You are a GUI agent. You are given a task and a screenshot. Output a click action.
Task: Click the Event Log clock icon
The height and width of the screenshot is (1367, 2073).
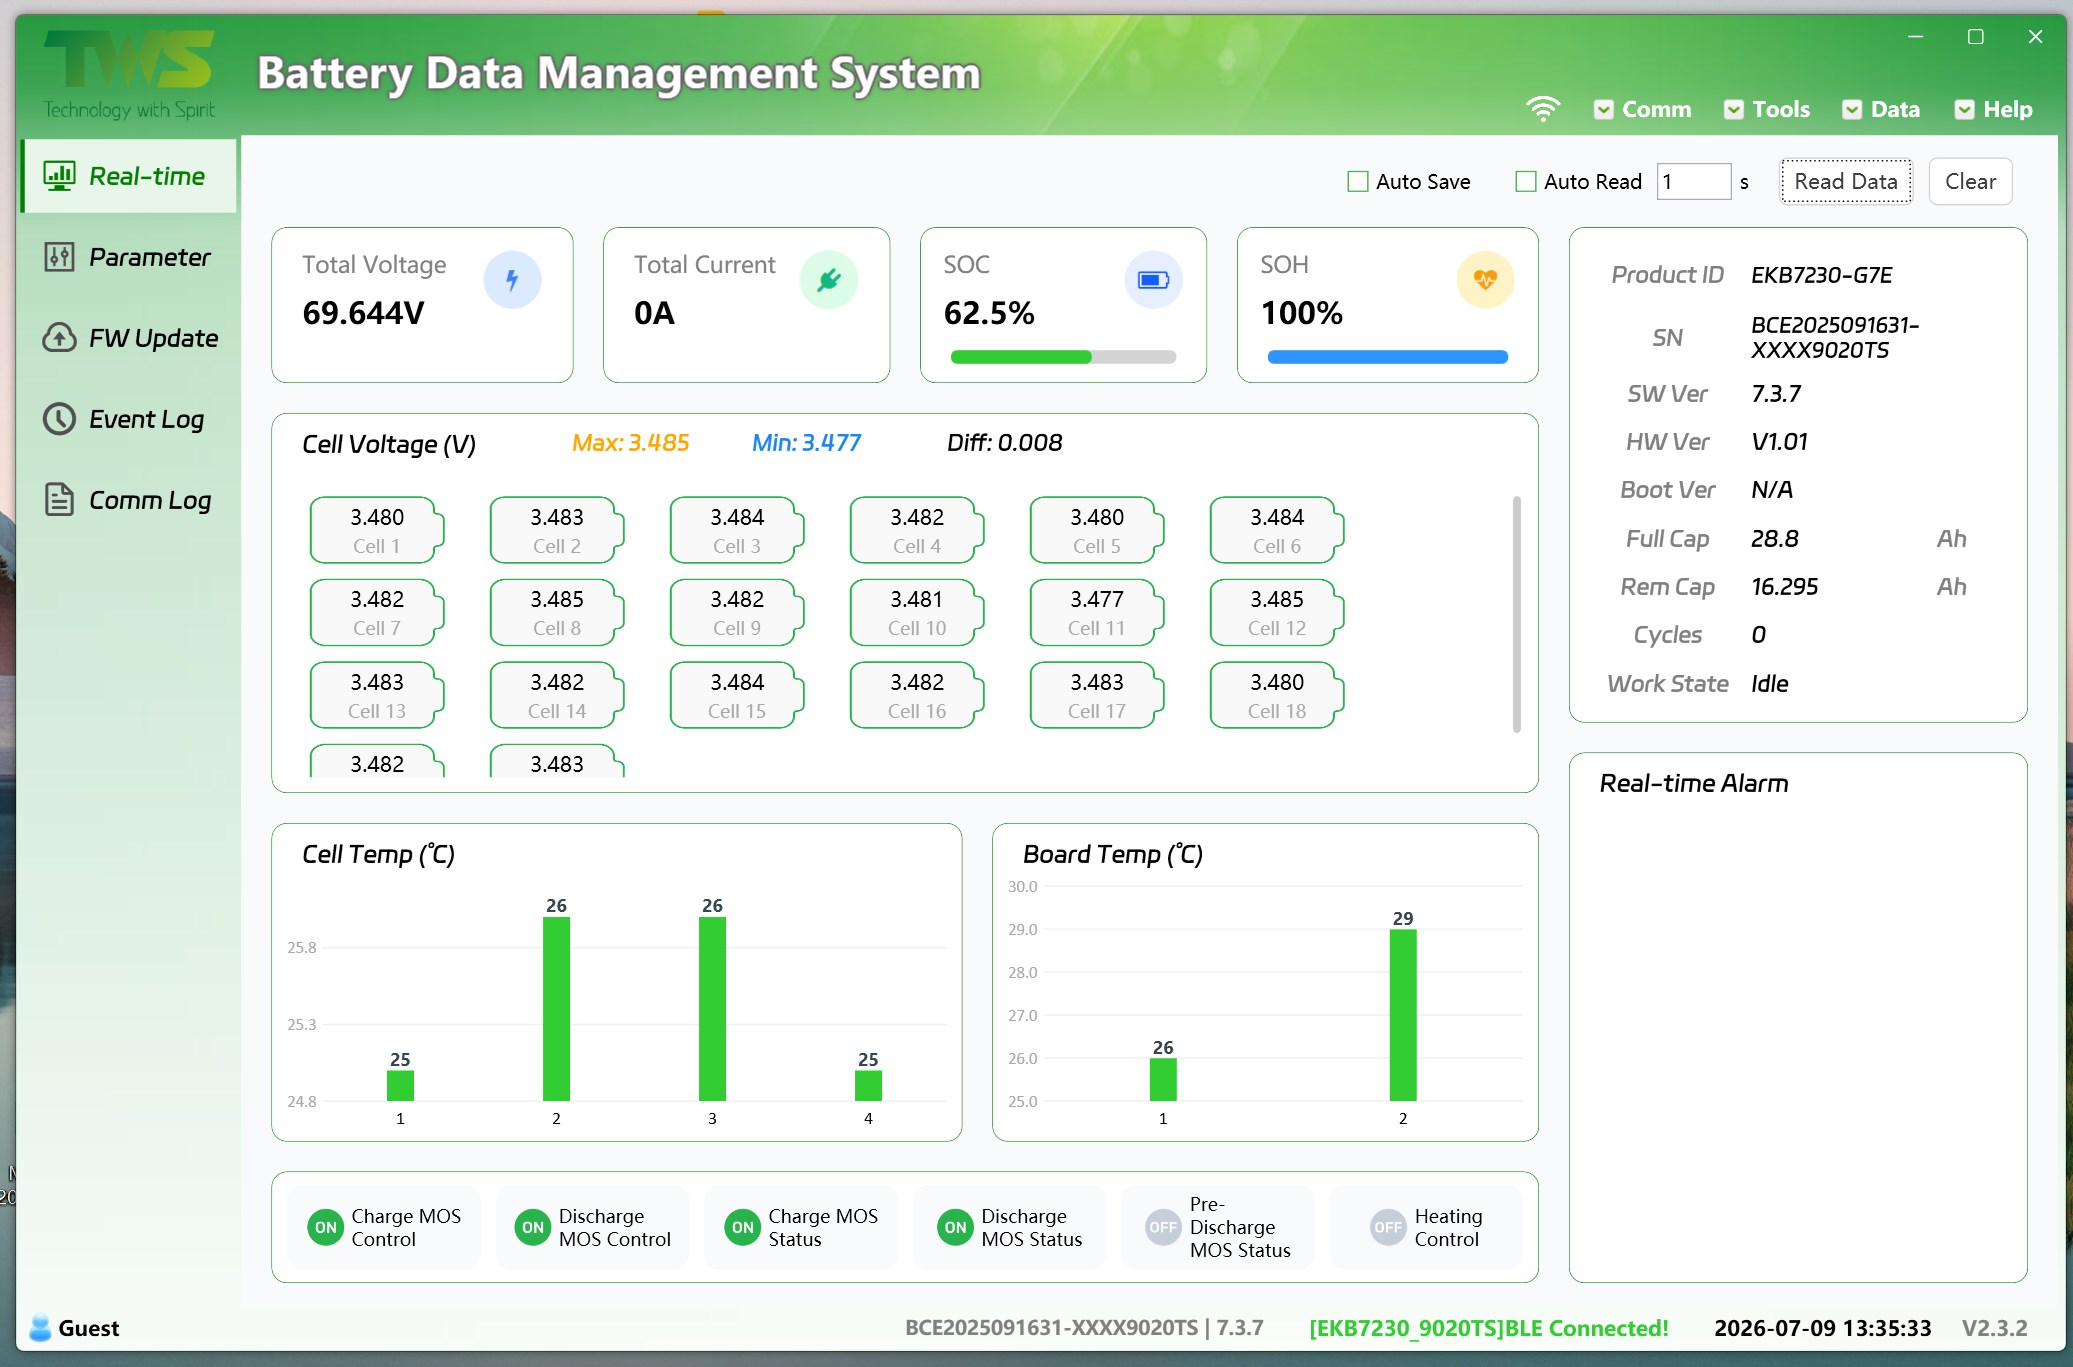[x=59, y=419]
